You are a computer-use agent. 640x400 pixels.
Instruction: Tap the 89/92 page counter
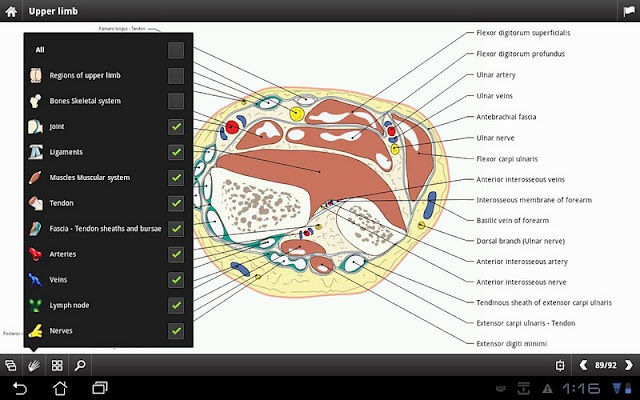[606, 365]
